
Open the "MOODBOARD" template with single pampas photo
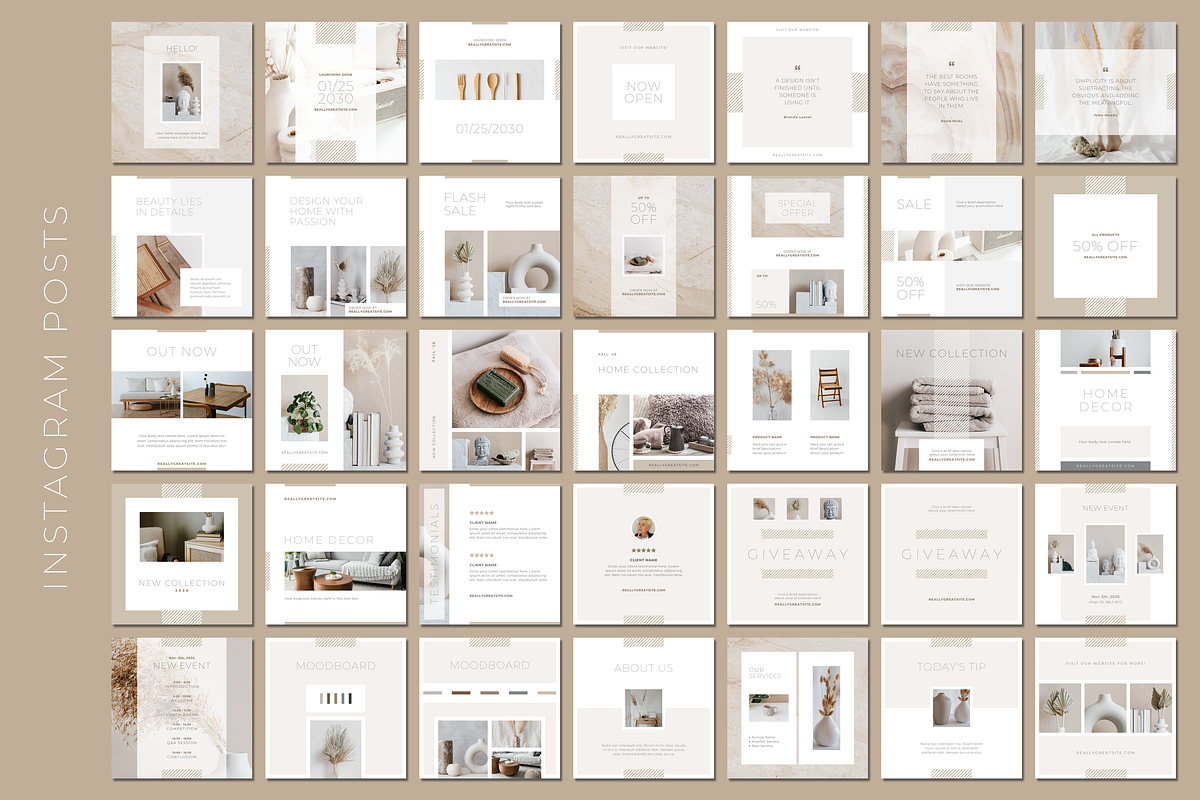[x=336, y=708]
